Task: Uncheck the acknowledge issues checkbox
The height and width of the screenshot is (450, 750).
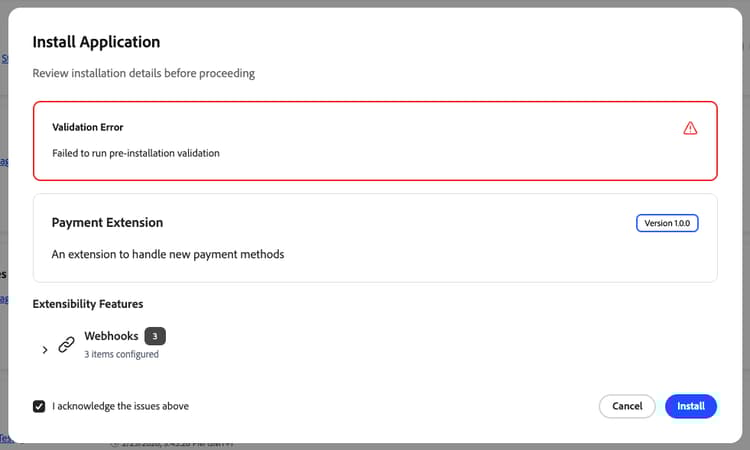Action: pos(39,406)
